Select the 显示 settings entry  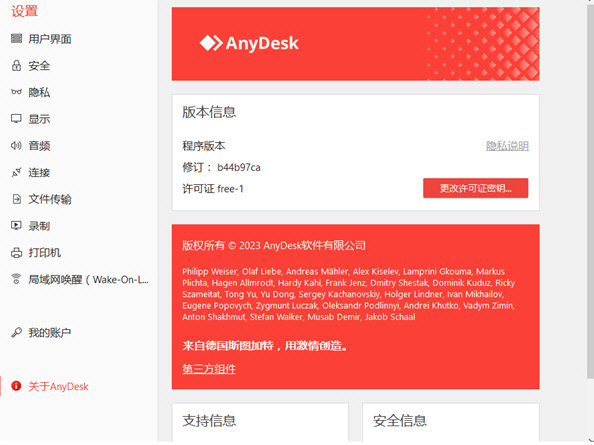(39, 119)
